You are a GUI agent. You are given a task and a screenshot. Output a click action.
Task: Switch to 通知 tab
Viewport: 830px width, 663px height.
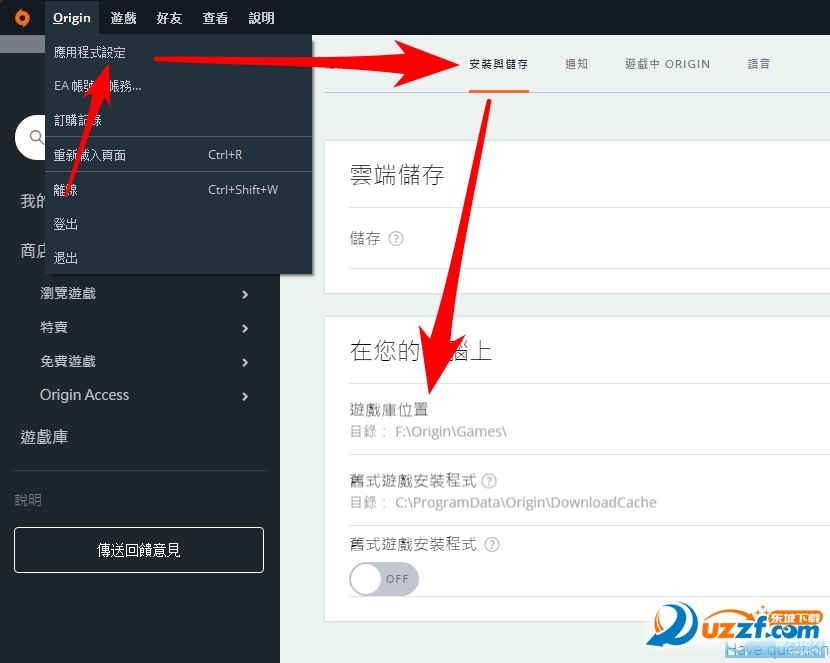576,64
